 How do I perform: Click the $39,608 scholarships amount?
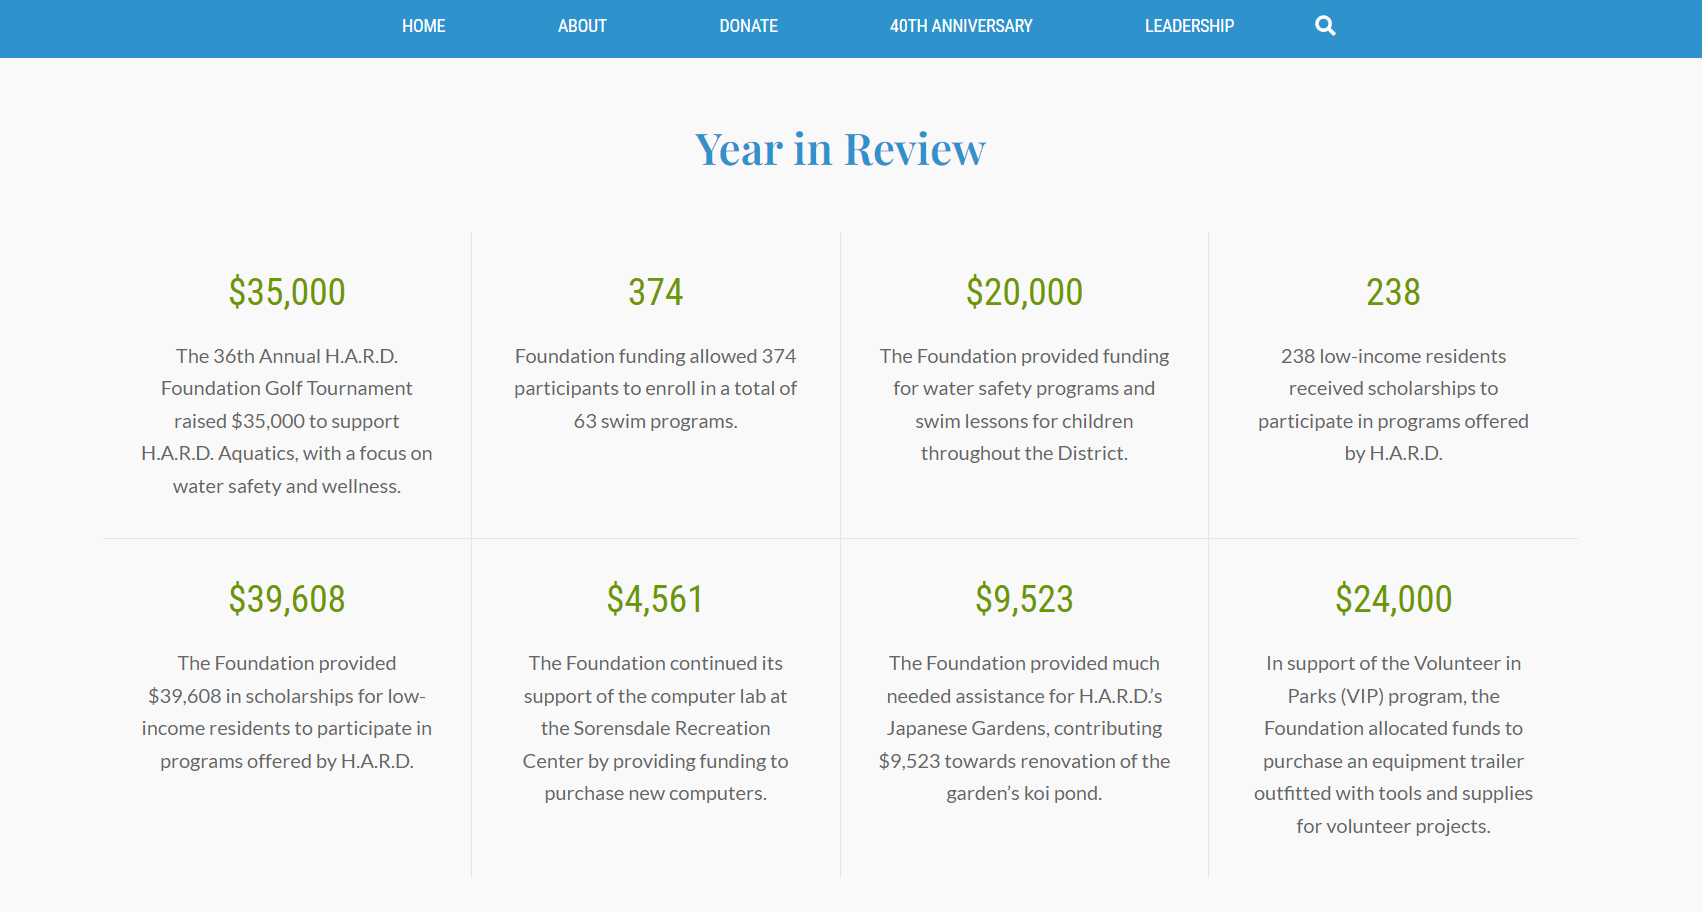coord(287,599)
